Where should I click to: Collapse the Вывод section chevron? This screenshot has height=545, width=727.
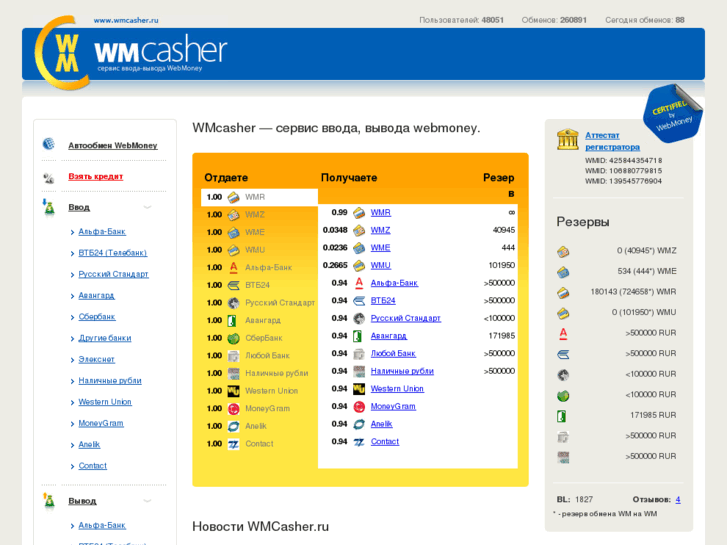pyautogui.click(x=147, y=501)
